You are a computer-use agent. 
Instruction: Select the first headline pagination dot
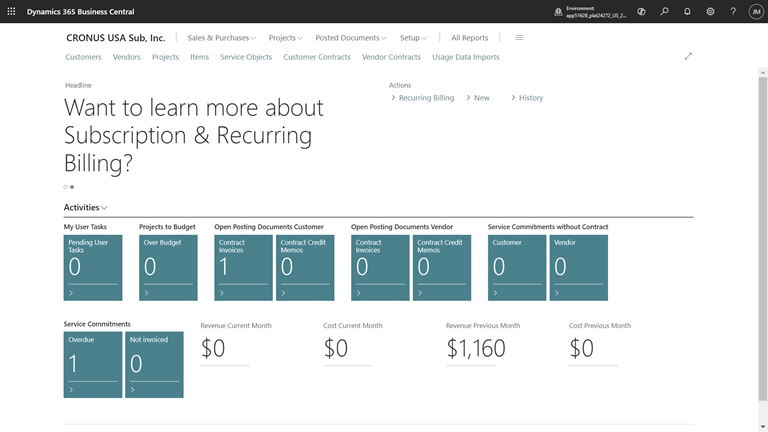pyautogui.click(x=66, y=187)
